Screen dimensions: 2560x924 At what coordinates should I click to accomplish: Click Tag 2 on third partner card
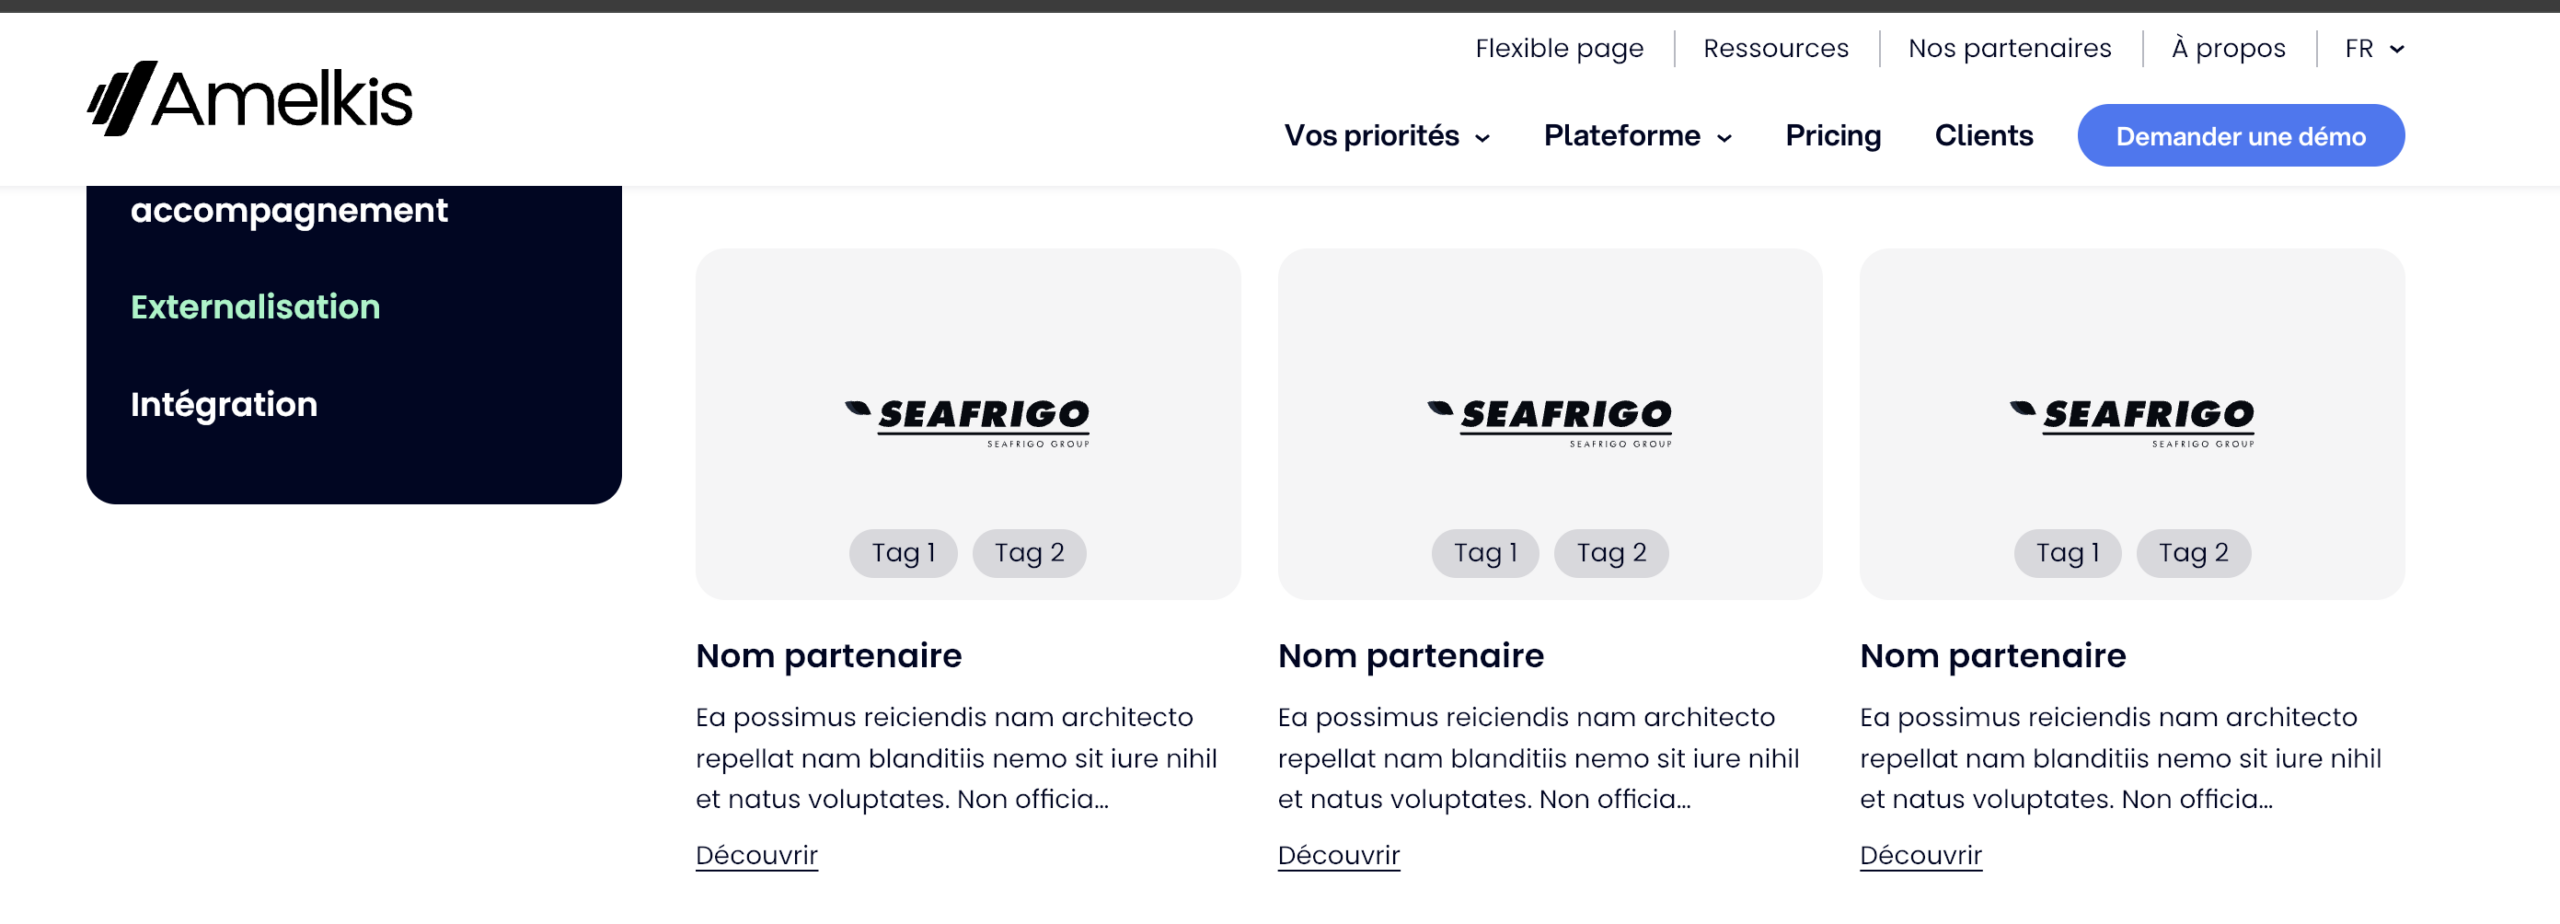click(2193, 553)
